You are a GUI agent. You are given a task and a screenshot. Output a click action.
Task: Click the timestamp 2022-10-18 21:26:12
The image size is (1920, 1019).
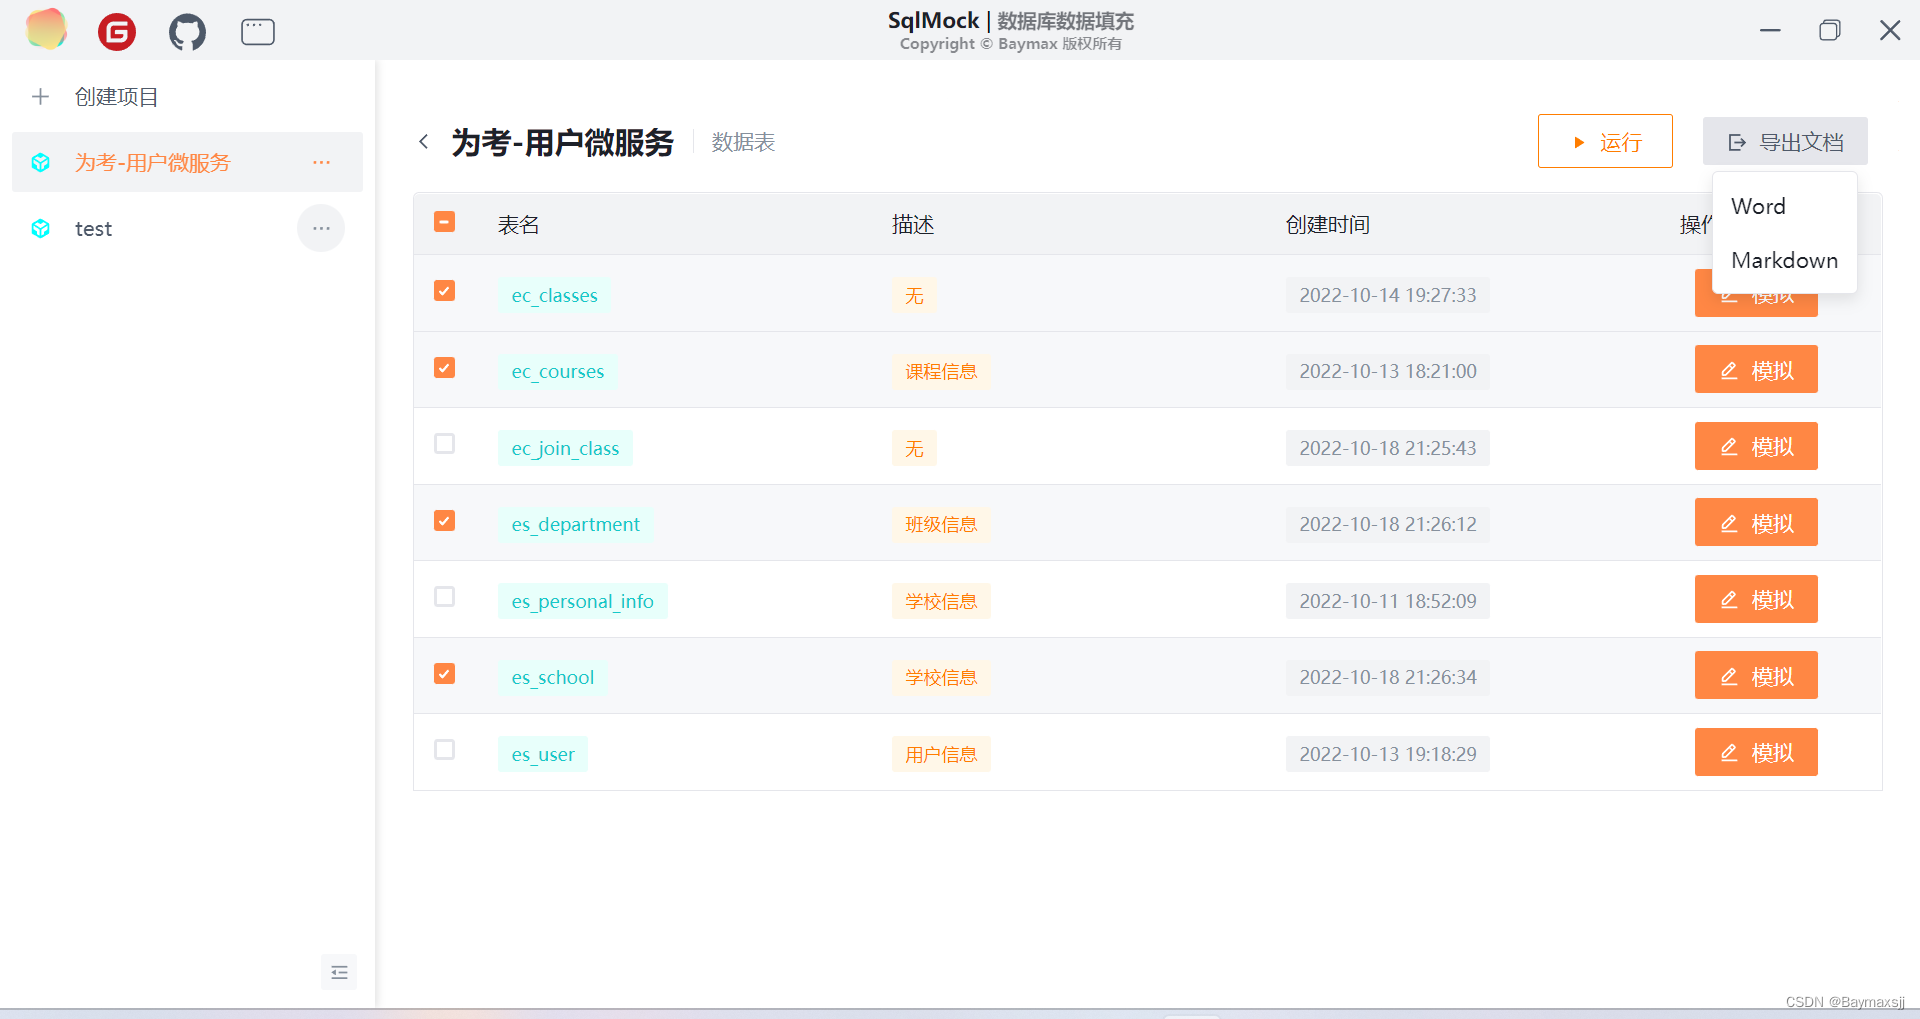click(x=1388, y=524)
